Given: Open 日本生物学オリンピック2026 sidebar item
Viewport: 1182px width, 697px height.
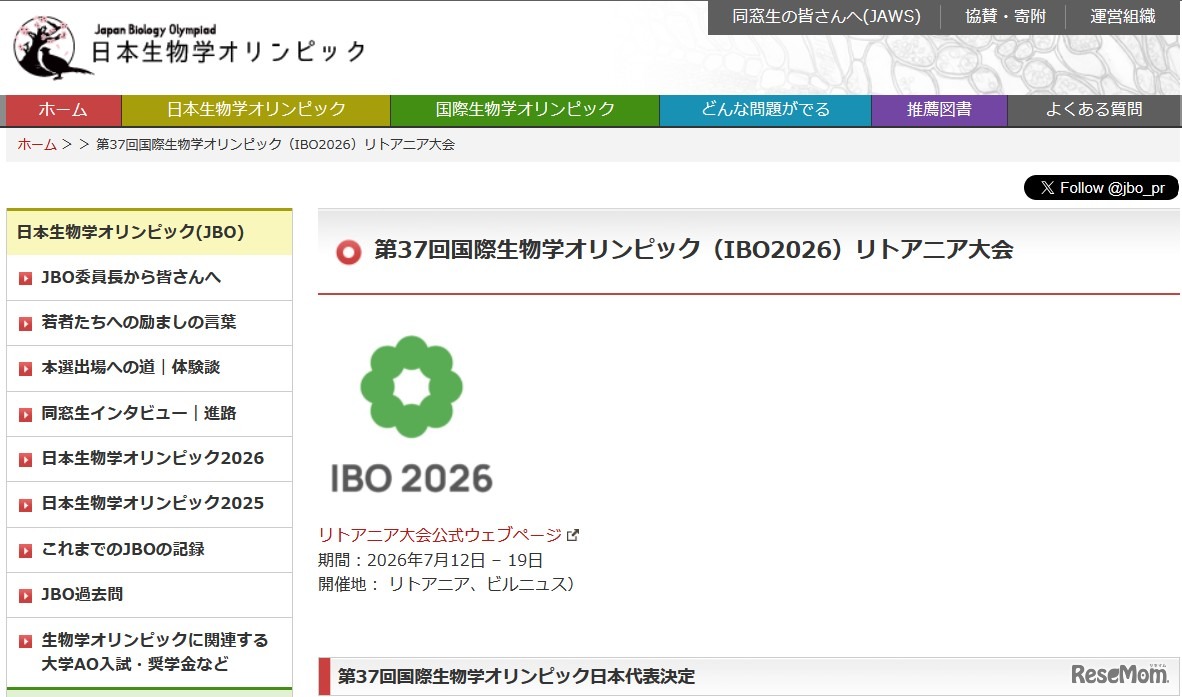Looking at the screenshot, I should 149,460.
